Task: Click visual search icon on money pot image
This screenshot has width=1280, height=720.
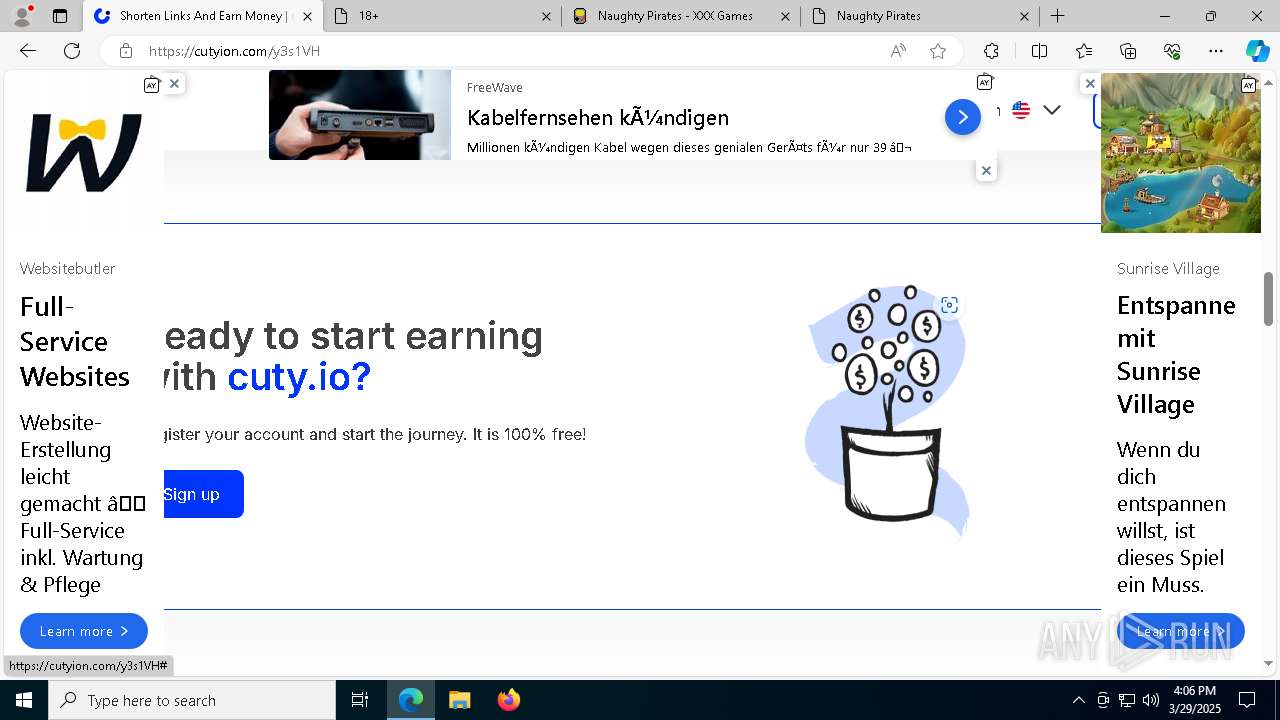Action: tap(949, 305)
